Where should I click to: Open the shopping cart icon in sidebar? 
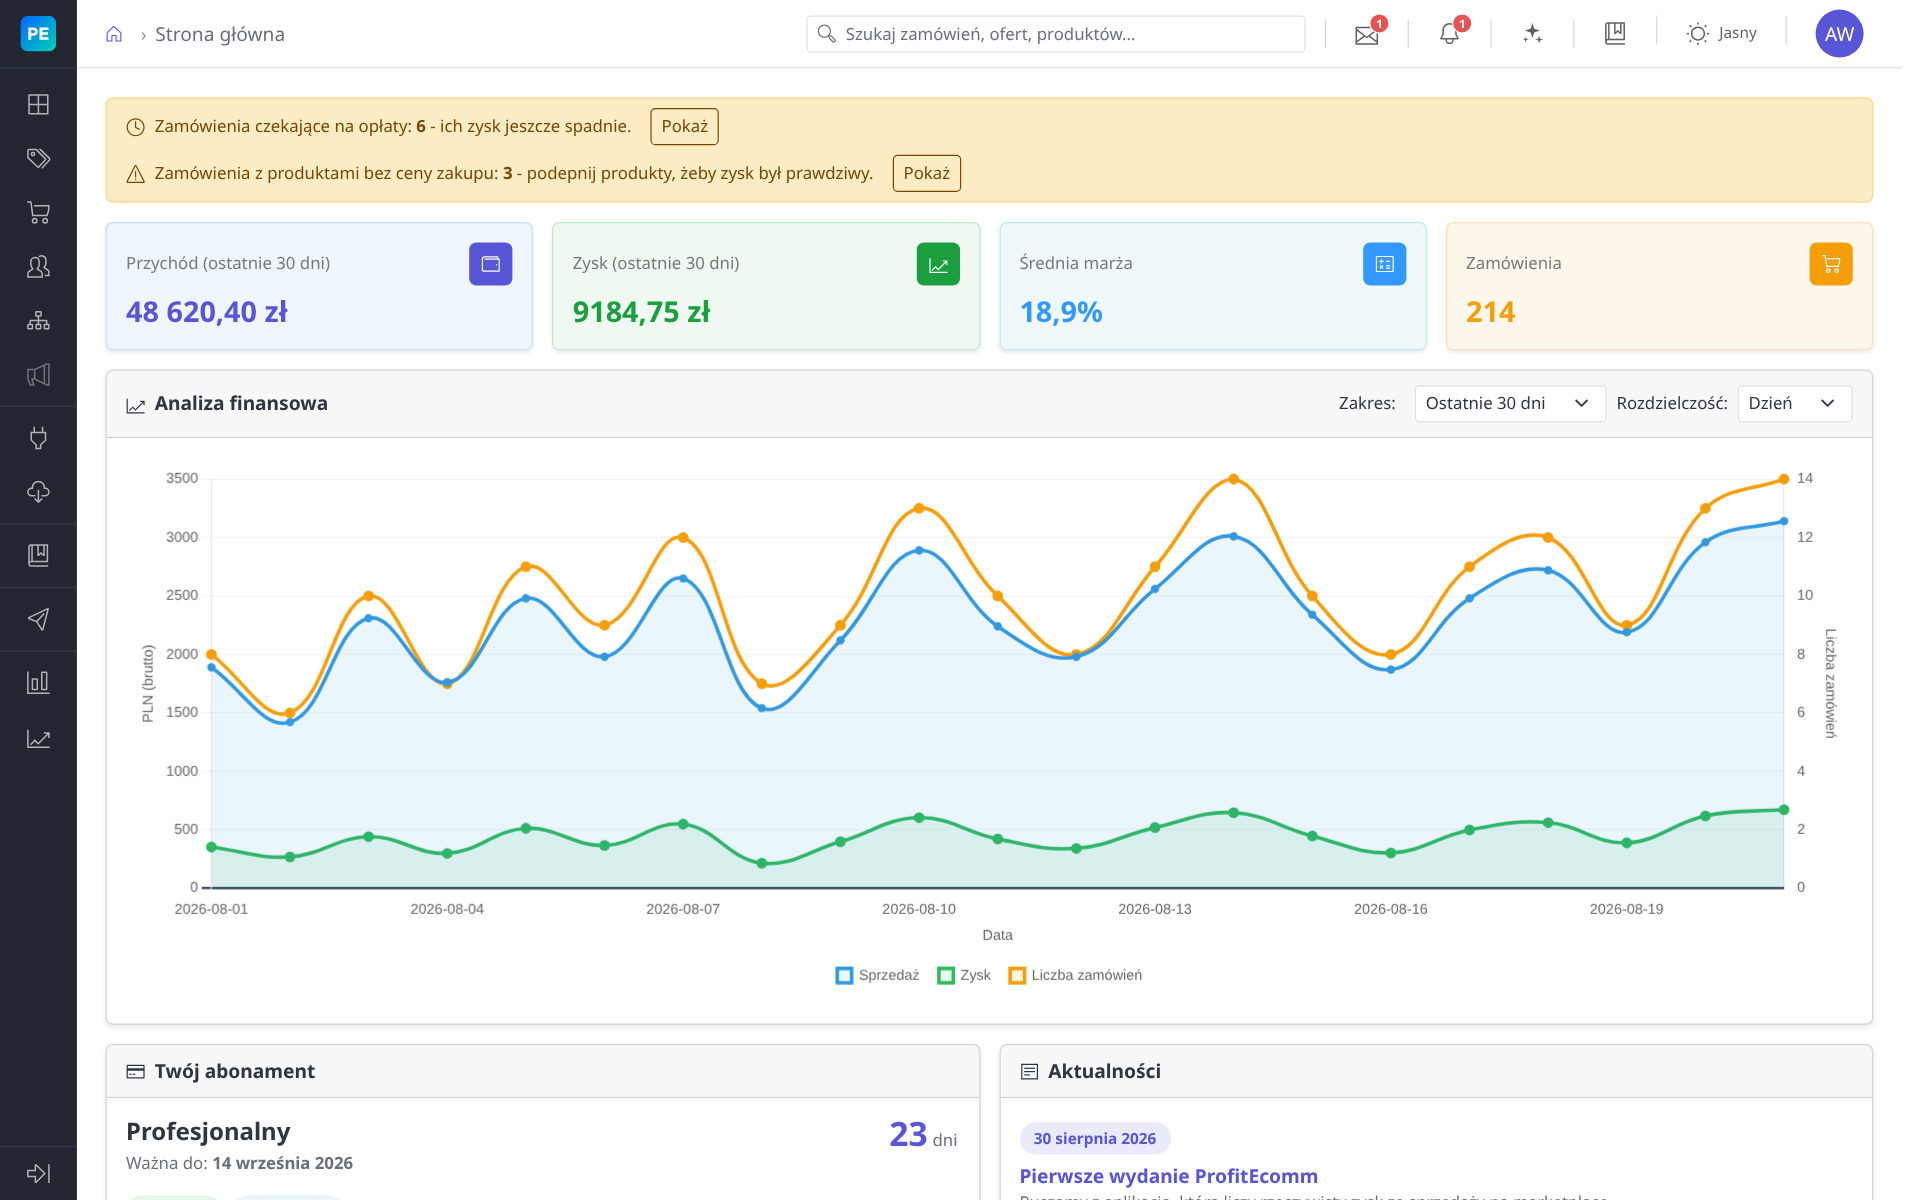click(x=38, y=212)
